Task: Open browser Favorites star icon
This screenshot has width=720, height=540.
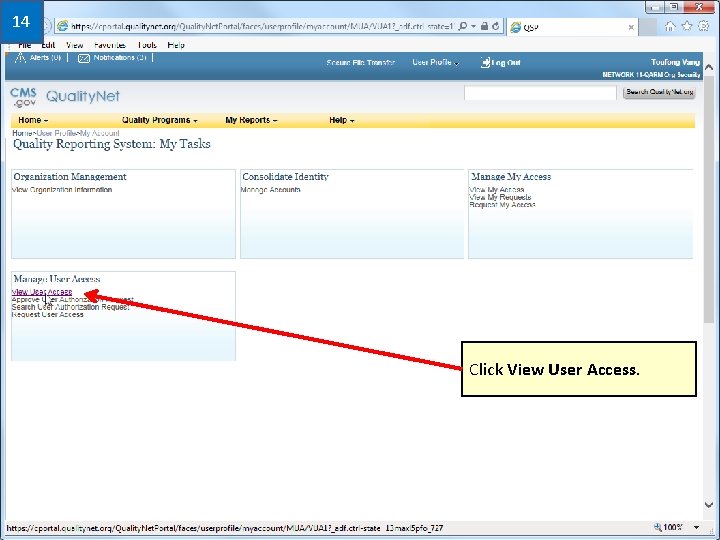Action: [686, 26]
